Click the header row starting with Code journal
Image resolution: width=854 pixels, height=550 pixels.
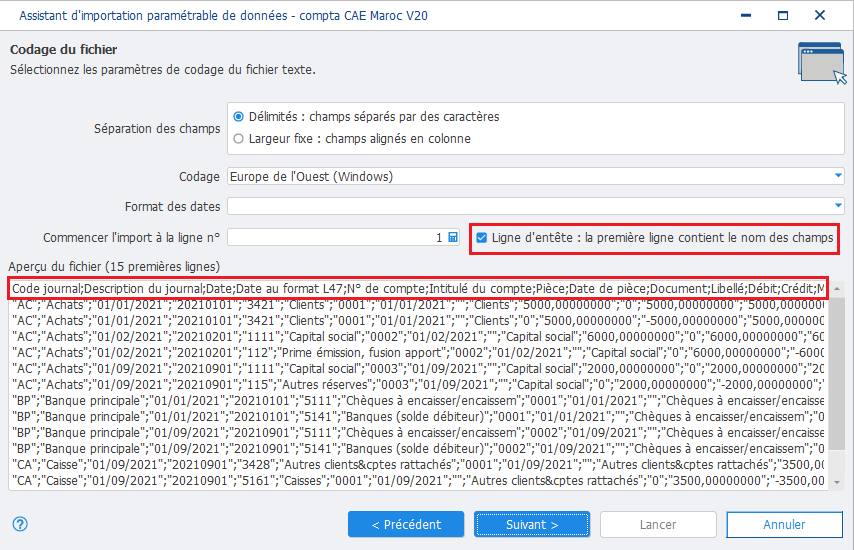418,289
